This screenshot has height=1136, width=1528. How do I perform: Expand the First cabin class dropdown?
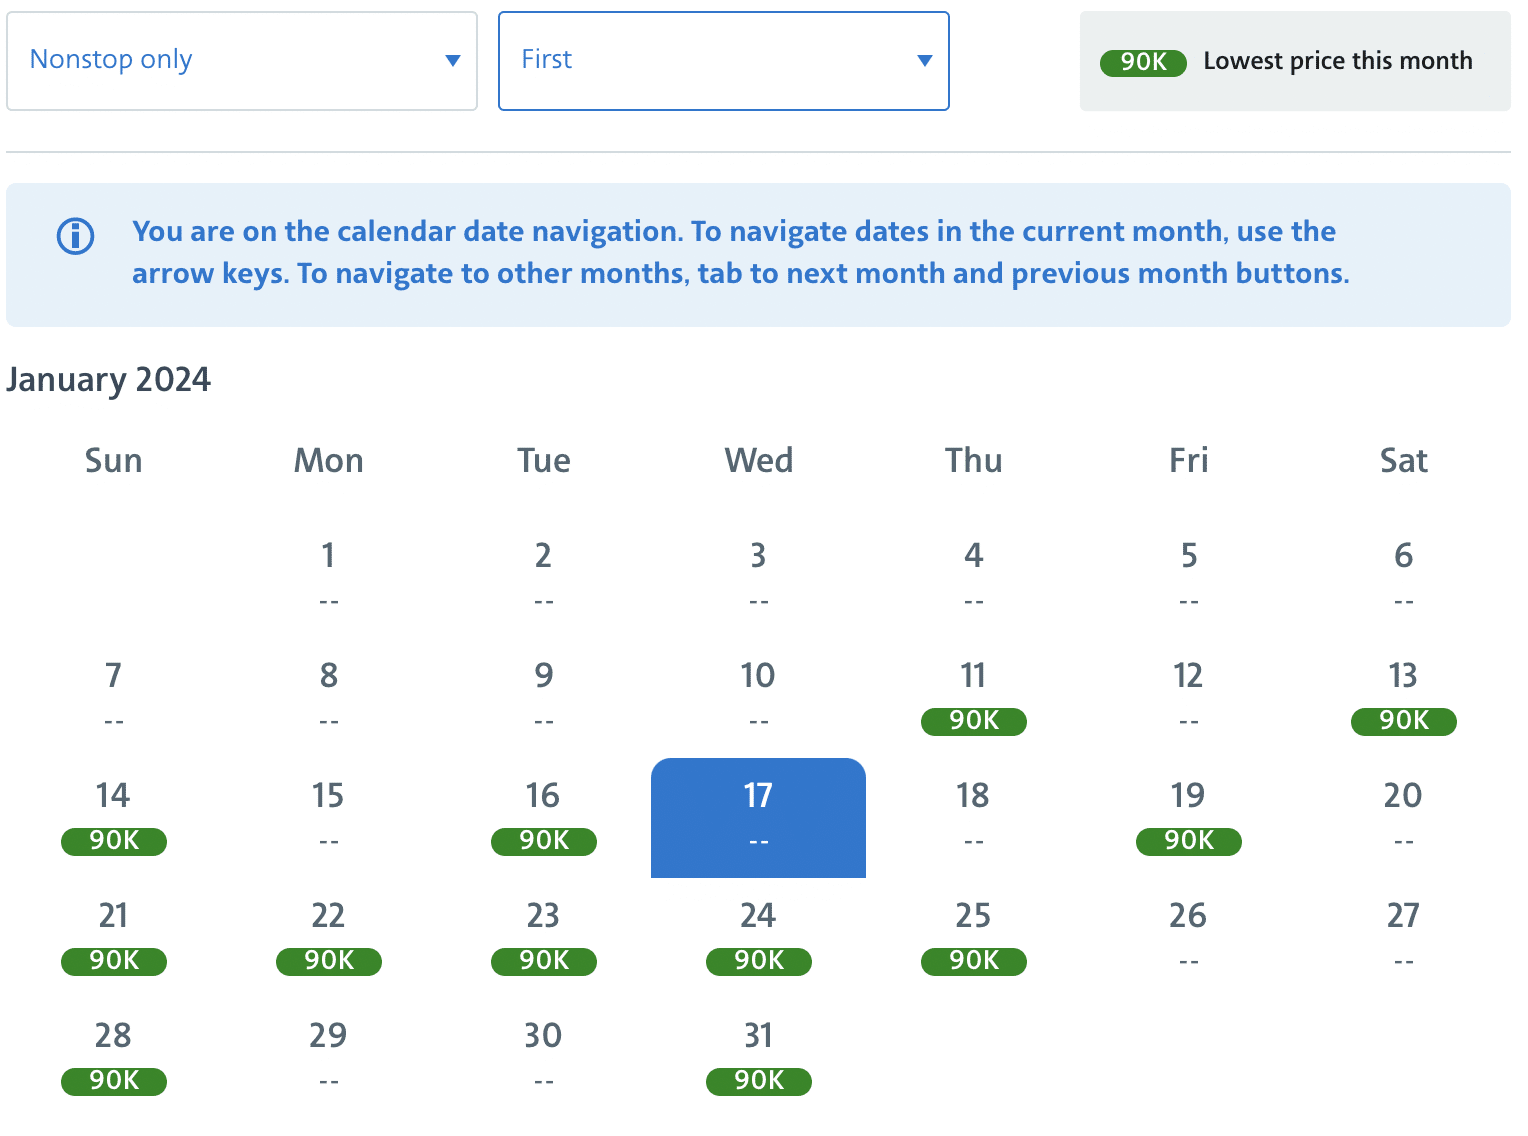coord(723,61)
